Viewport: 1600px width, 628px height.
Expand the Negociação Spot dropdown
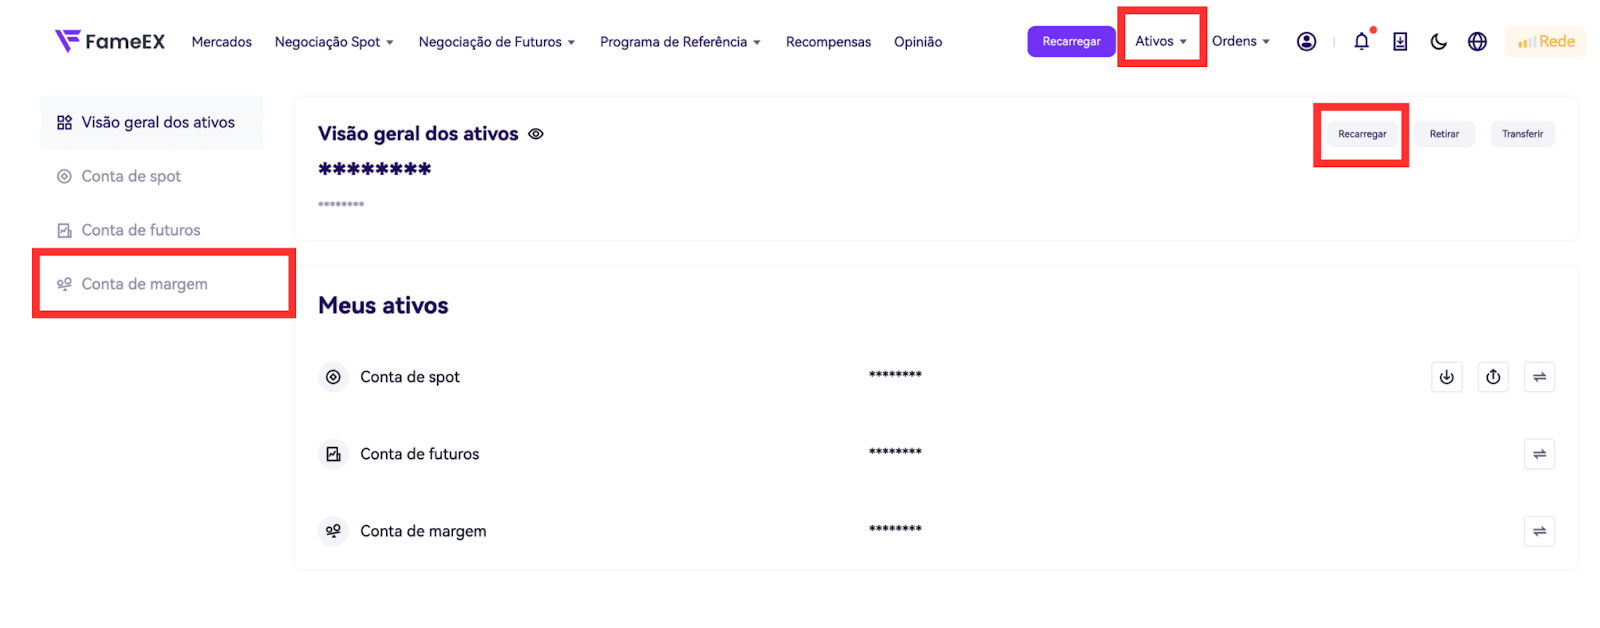click(334, 42)
